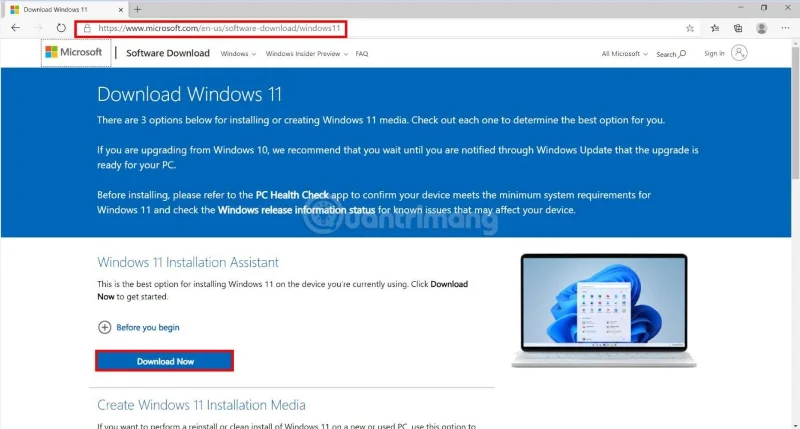Click the Windows 11 laptop image
Image resolution: width=800 pixels, height=429 pixels.
click(x=604, y=310)
